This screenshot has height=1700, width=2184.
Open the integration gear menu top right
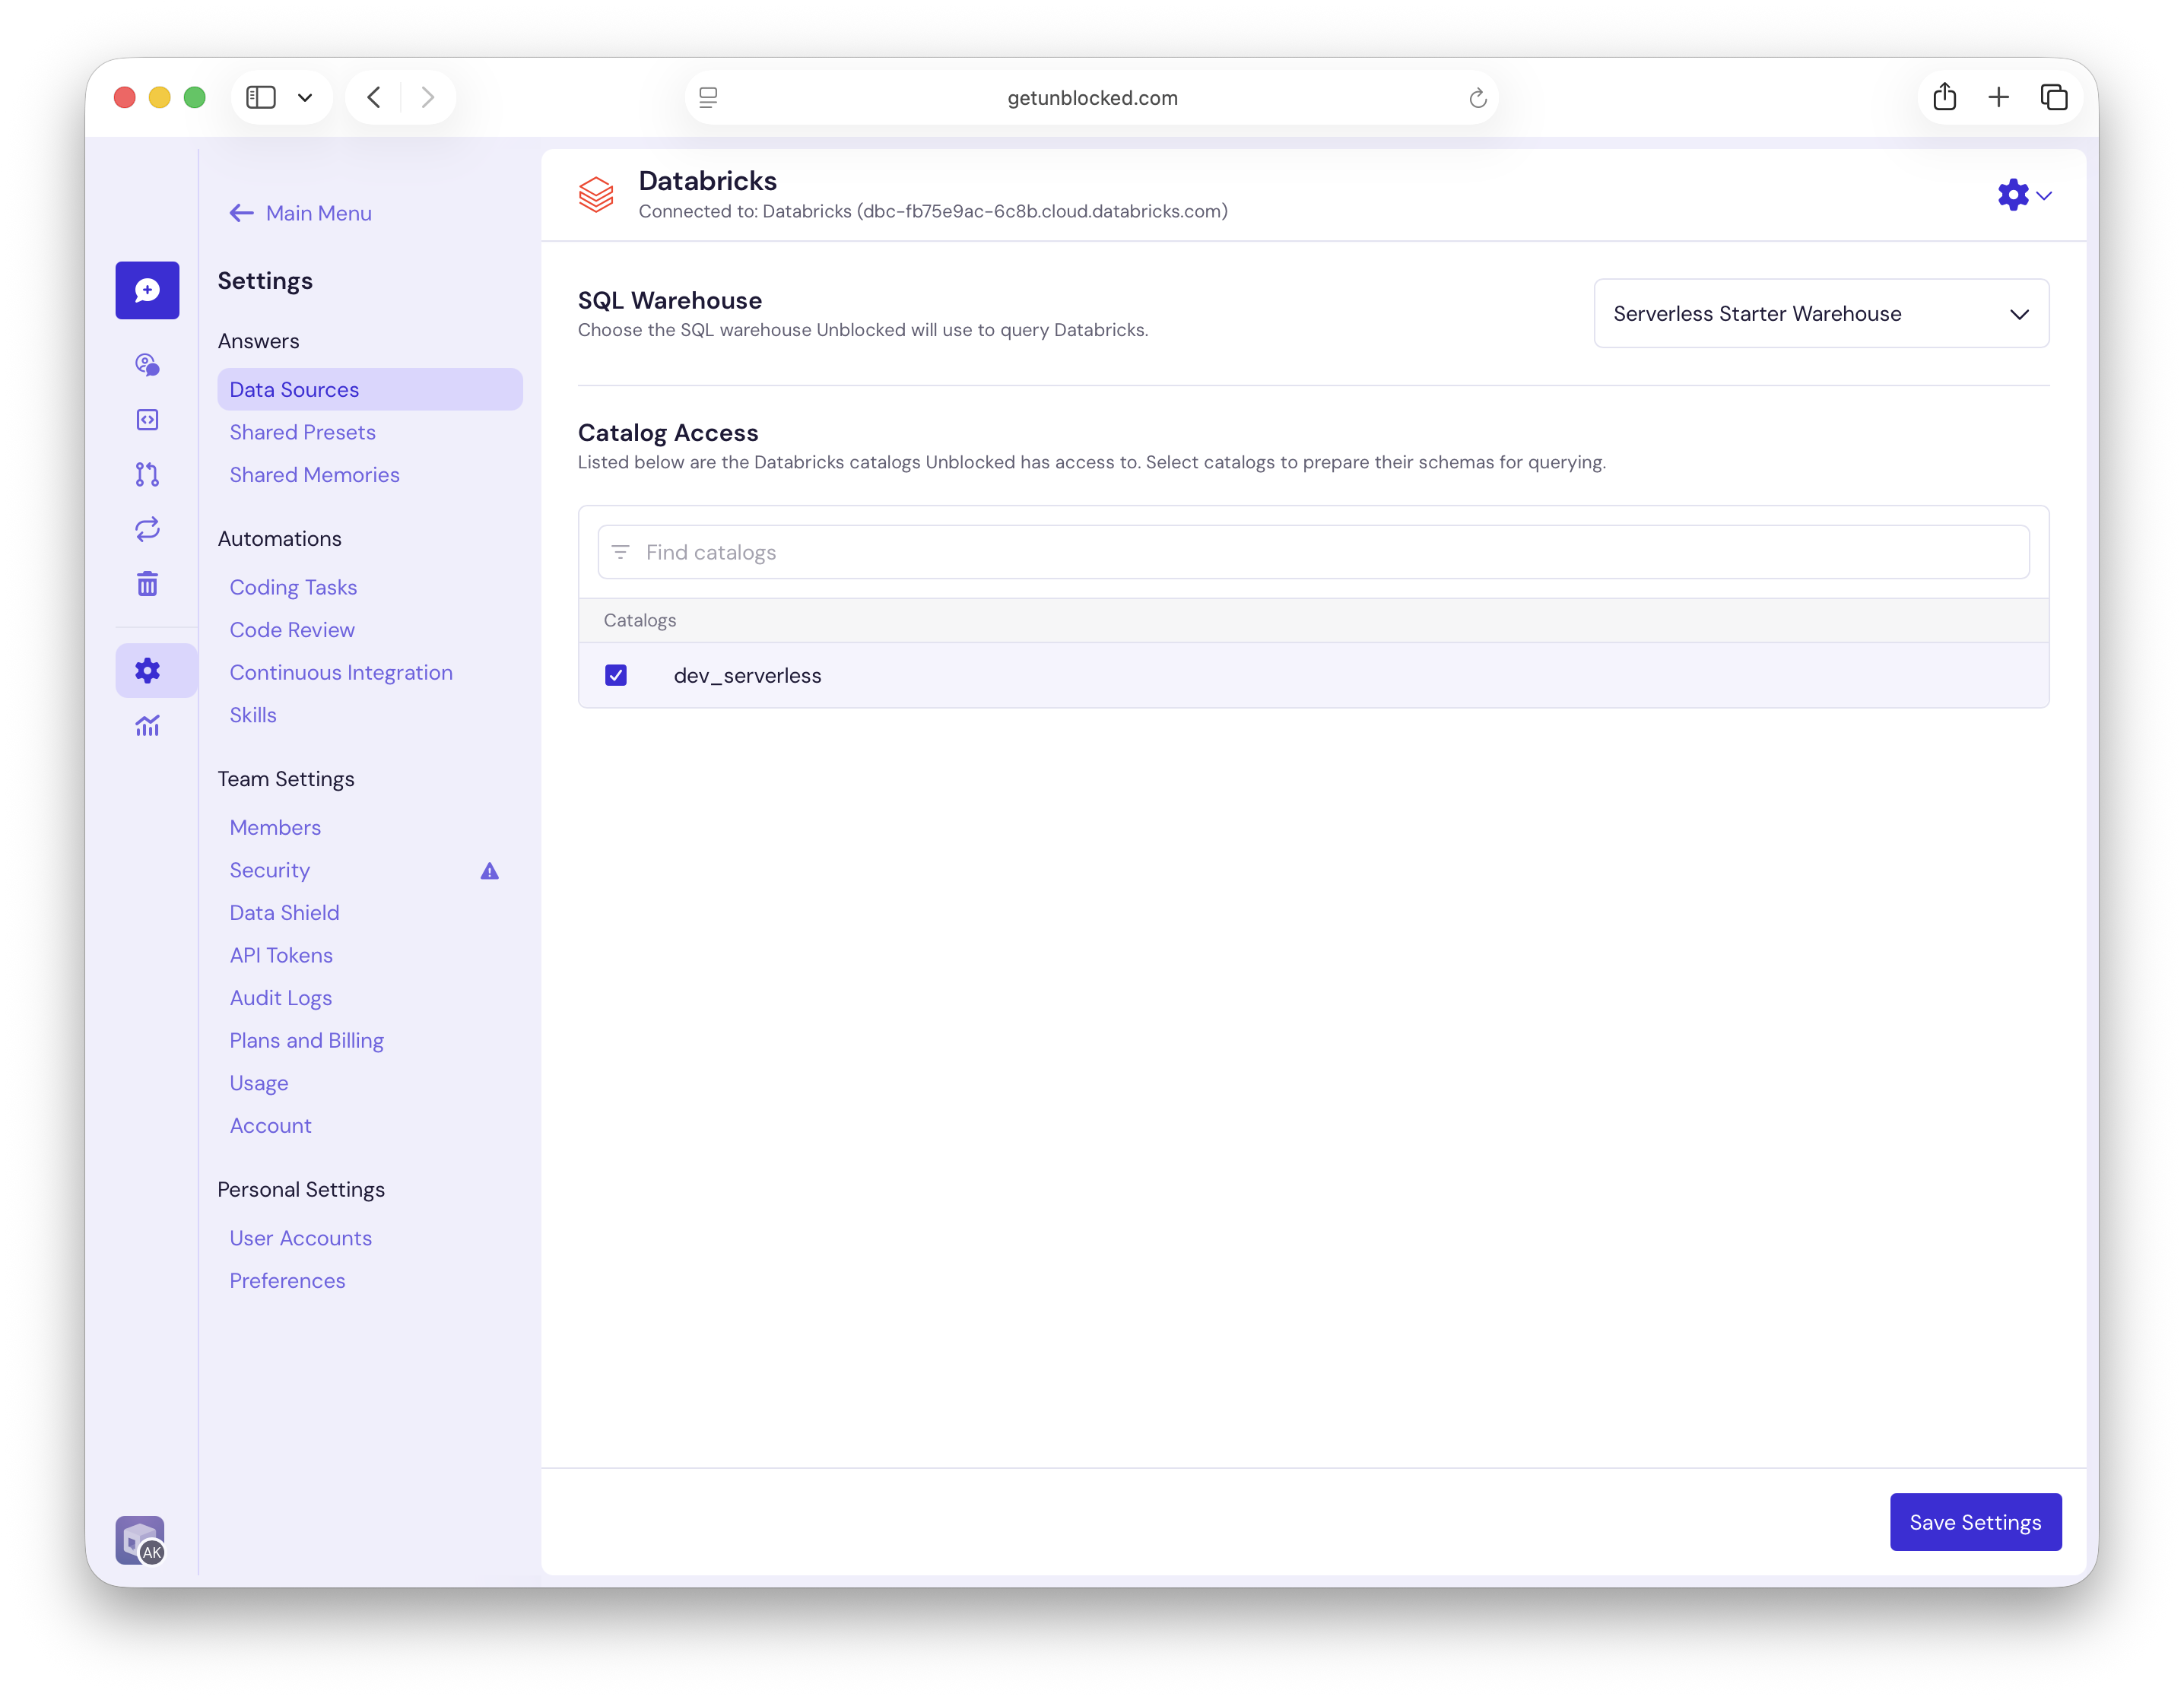pyautogui.click(x=2024, y=195)
